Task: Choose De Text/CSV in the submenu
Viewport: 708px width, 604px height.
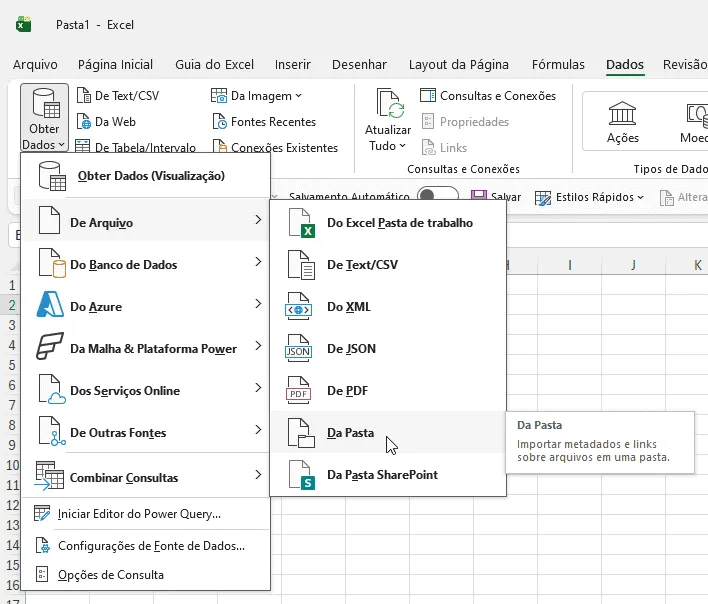Action: (388, 265)
